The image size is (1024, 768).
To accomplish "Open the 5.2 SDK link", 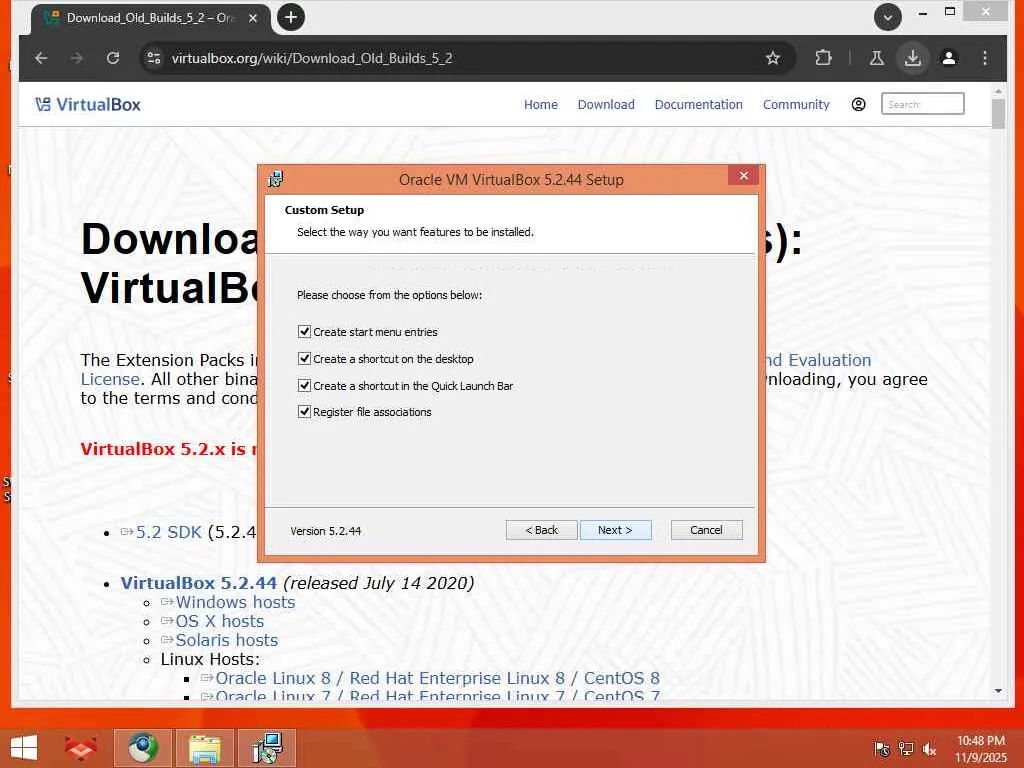I will [168, 532].
